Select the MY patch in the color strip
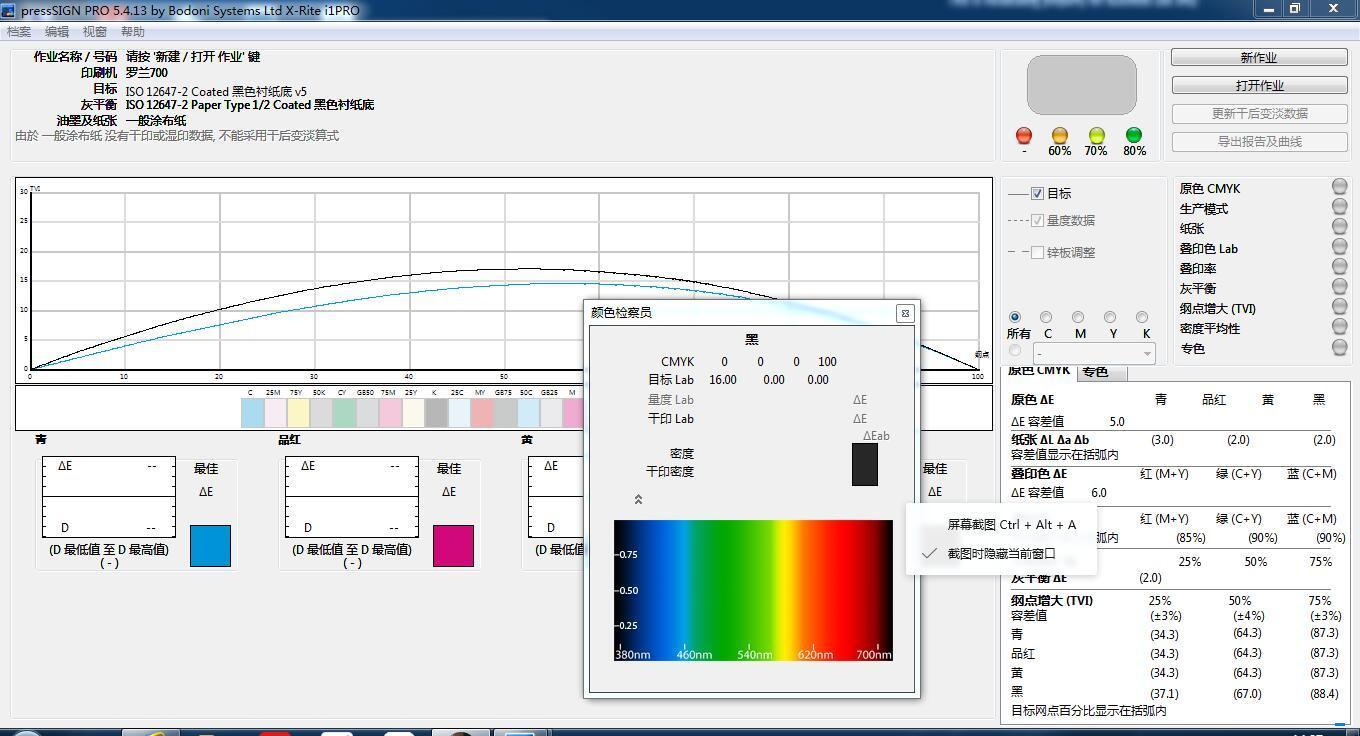This screenshot has width=1360, height=736. coord(482,412)
